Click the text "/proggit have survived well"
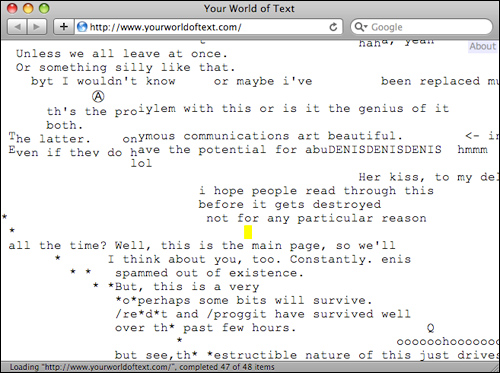 [x=308, y=314]
